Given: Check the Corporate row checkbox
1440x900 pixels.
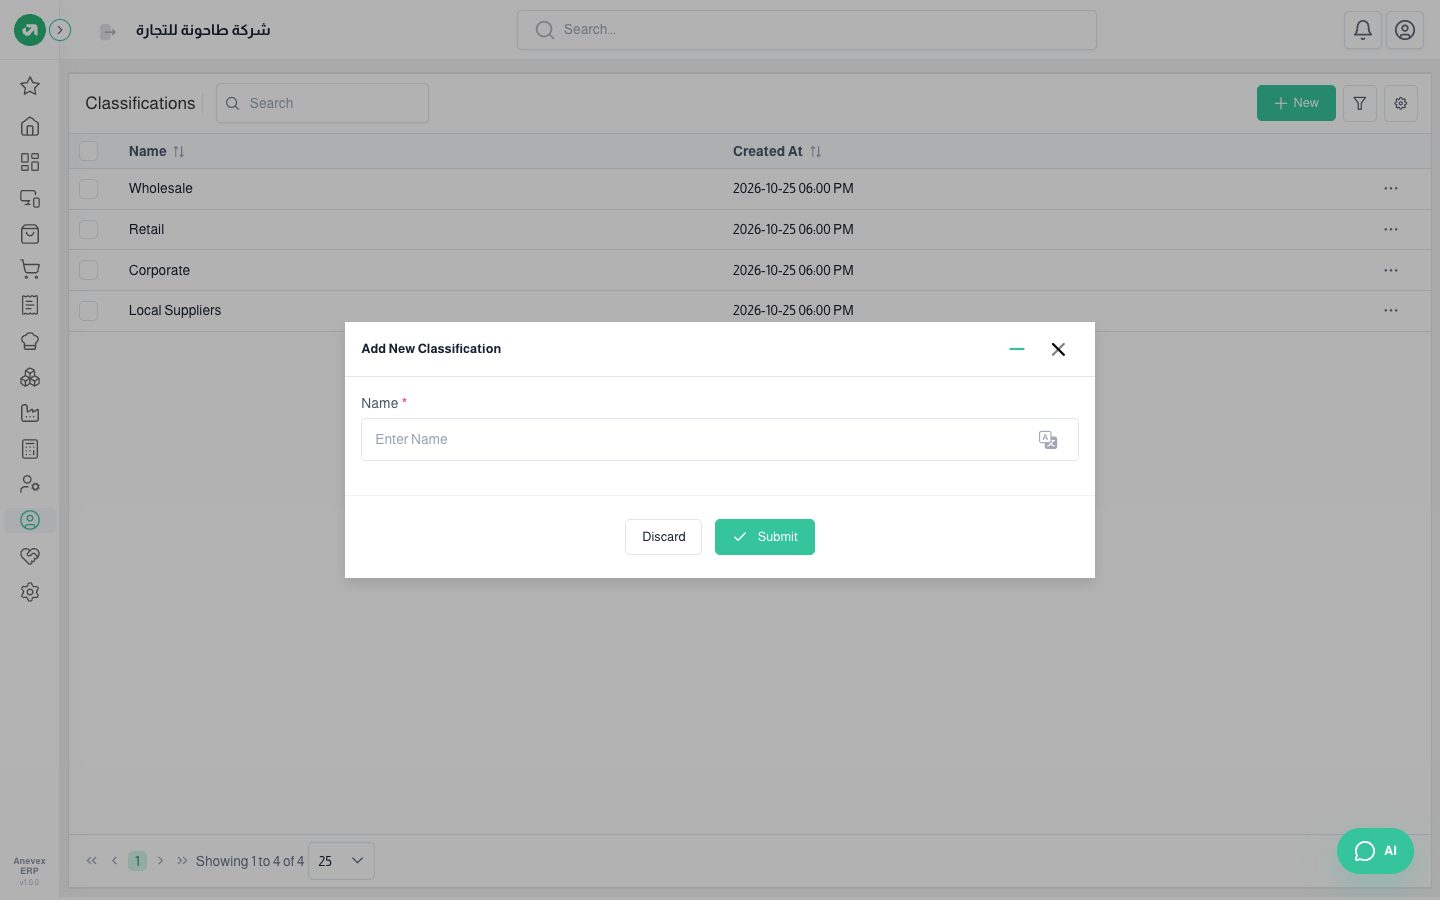Looking at the screenshot, I should 89,270.
